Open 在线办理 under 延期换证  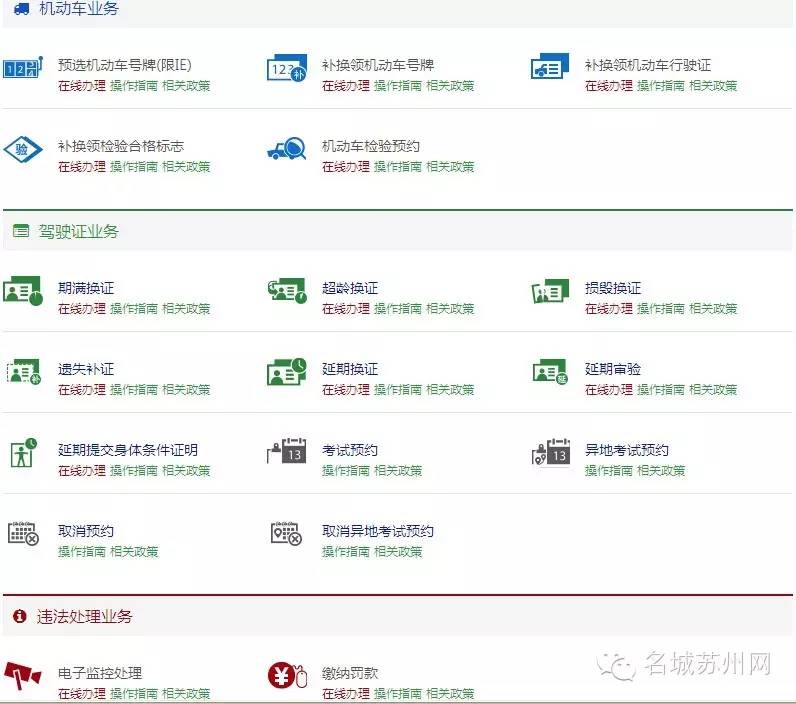(x=346, y=390)
